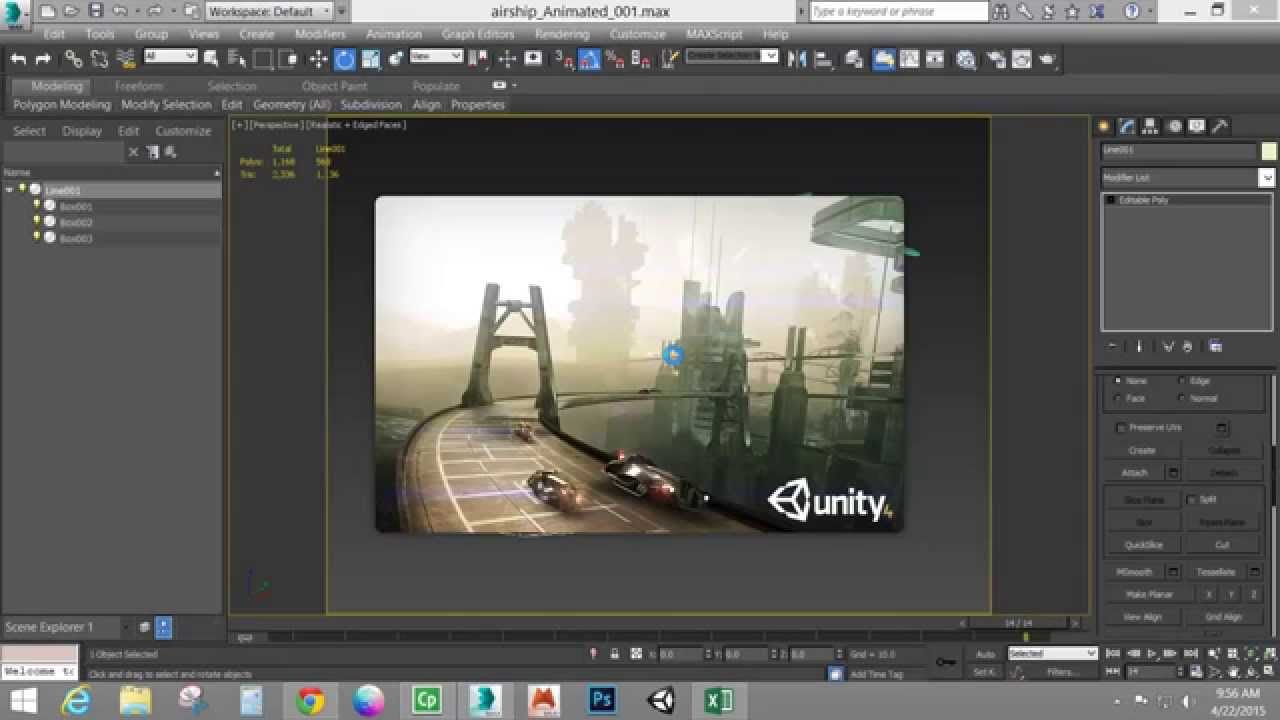Image resolution: width=1280 pixels, height=720 pixels.
Task: Click the Select by Name icon
Action: pyautogui.click(x=237, y=58)
